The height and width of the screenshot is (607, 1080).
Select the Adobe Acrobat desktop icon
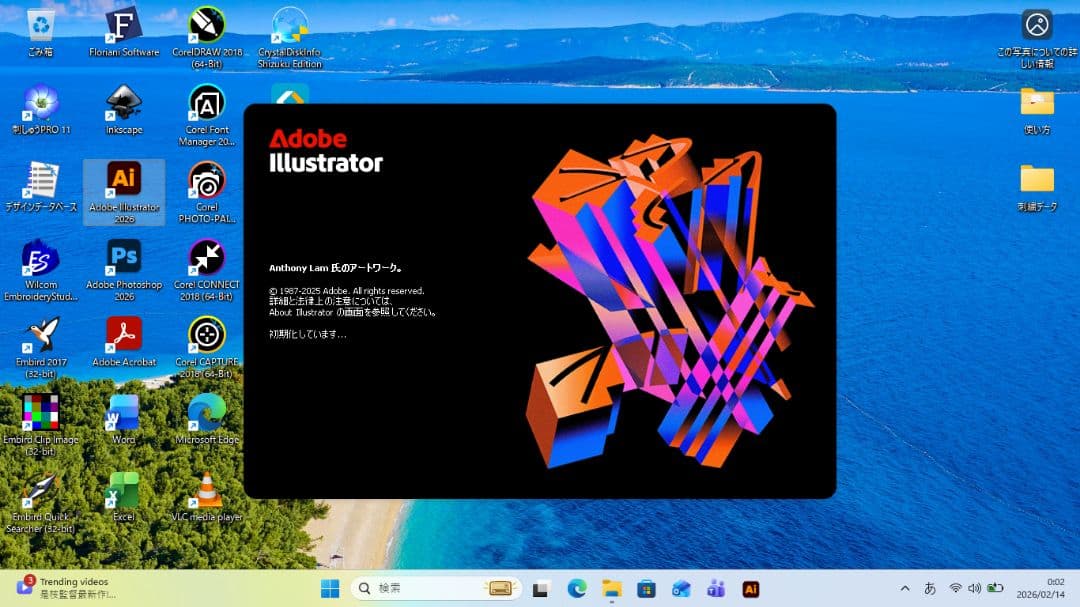[x=124, y=335]
